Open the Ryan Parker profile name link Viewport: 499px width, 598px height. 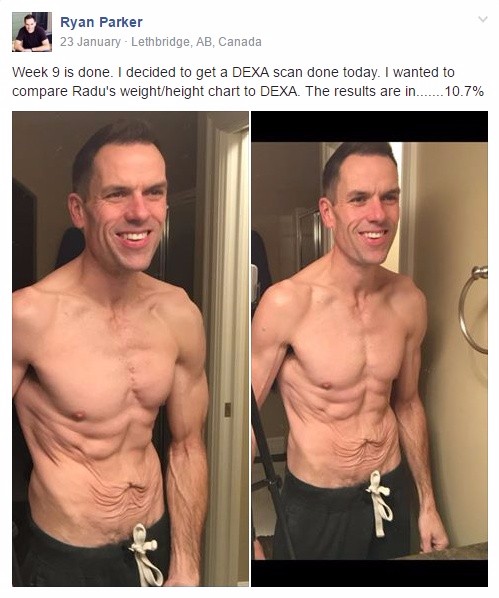tap(101, 22)
